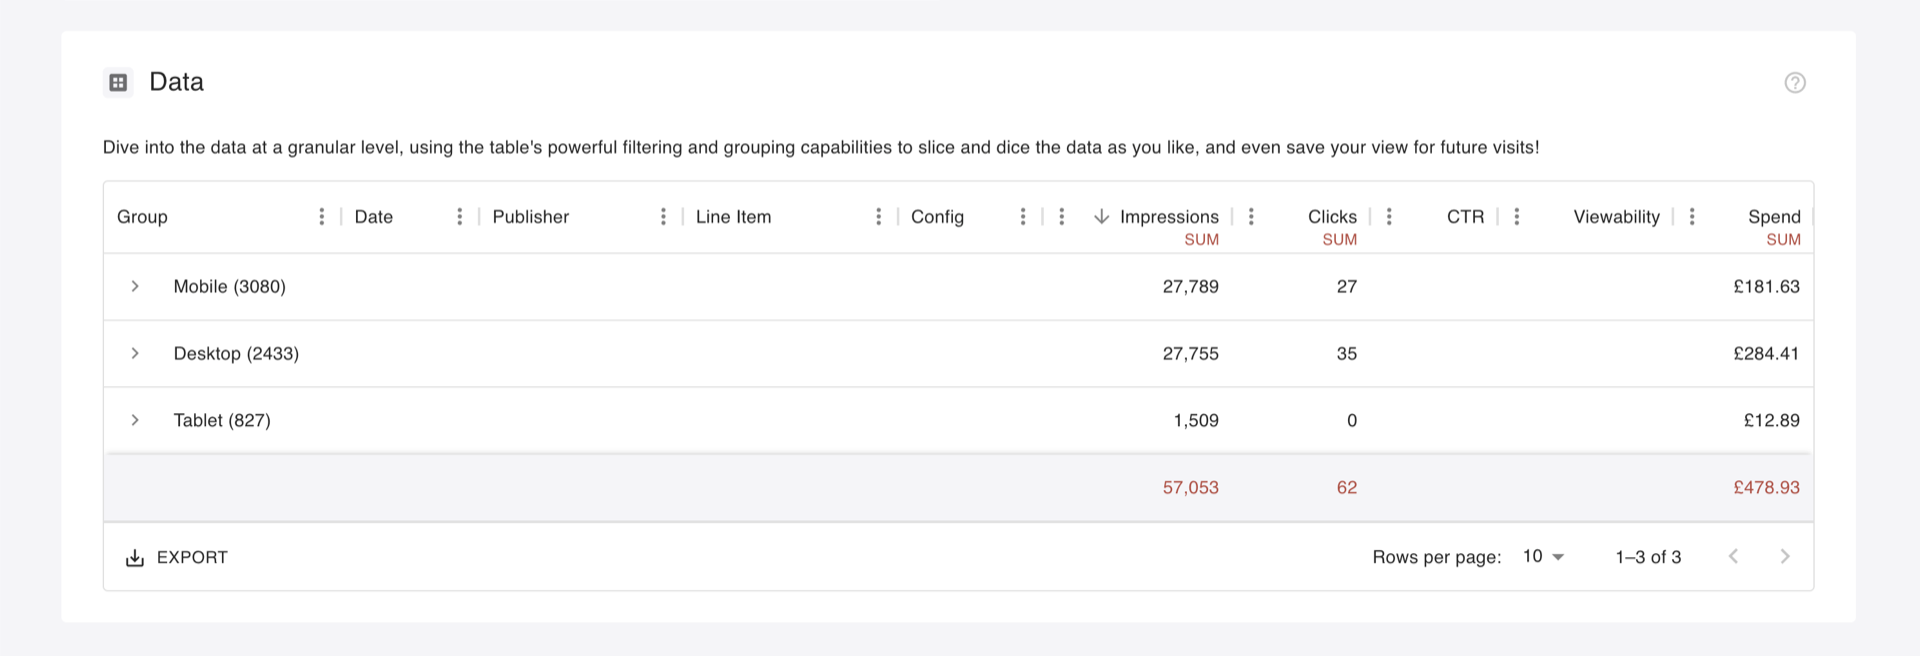Image resolution: width=1920 pixels, height=656 pixels.
Task: Open the Rows per page dropdown
Action: point(1543,557)
